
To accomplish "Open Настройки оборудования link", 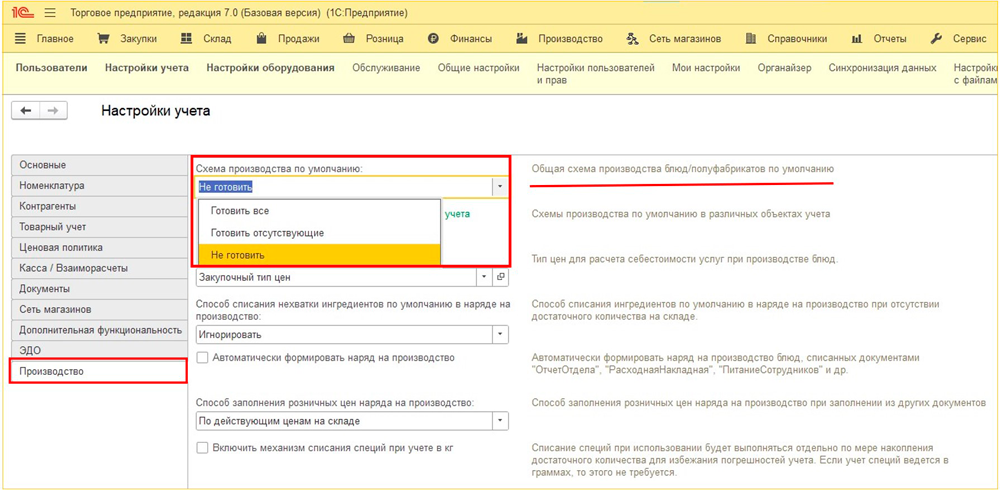I will [270, 68].
